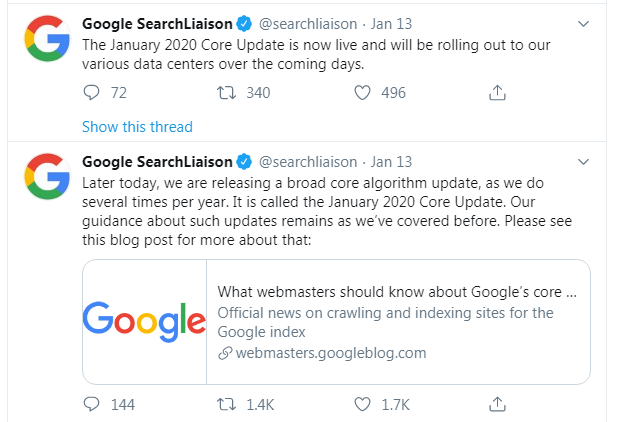Image resolution: width=633 pixels, height=422 pixels.
Task: Click @searchliaison handle in second tweet
Action: point(308,160)
